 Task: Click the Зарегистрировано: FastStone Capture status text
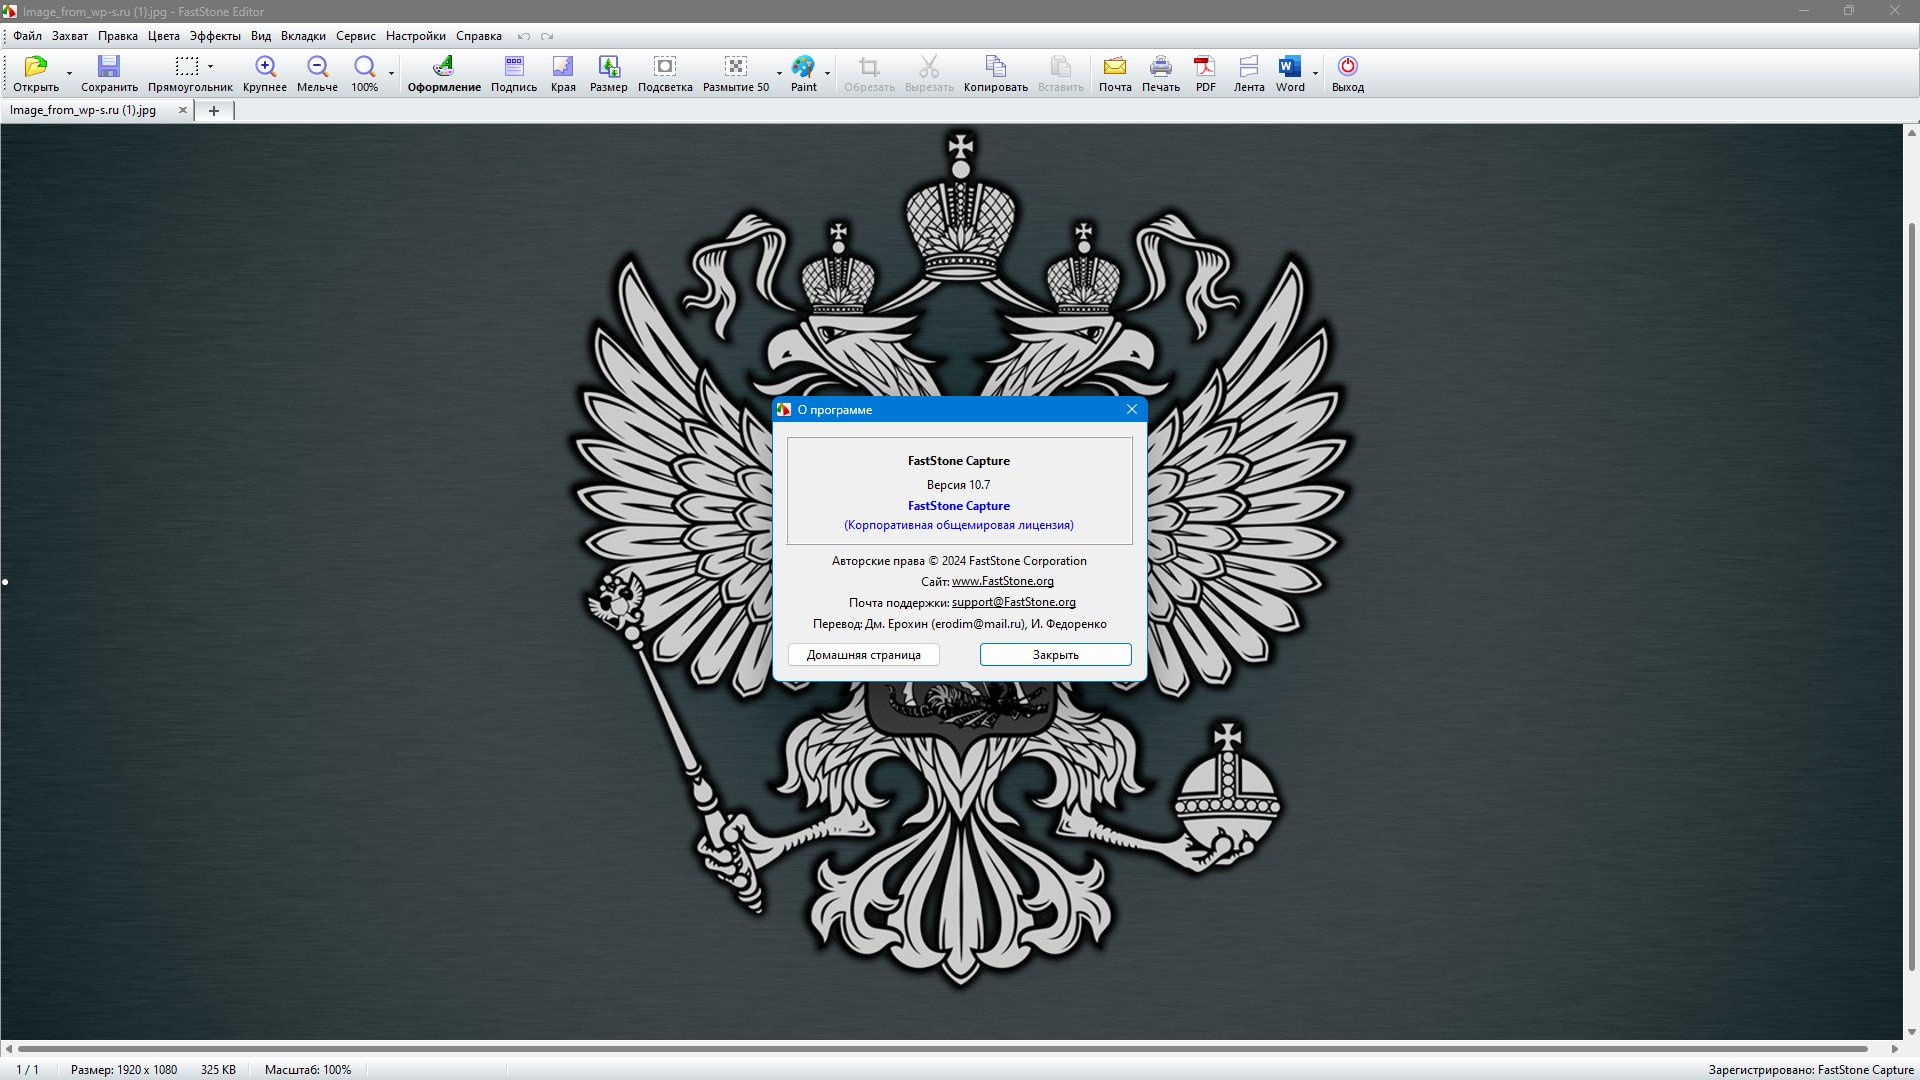tap(1811, 1070)
